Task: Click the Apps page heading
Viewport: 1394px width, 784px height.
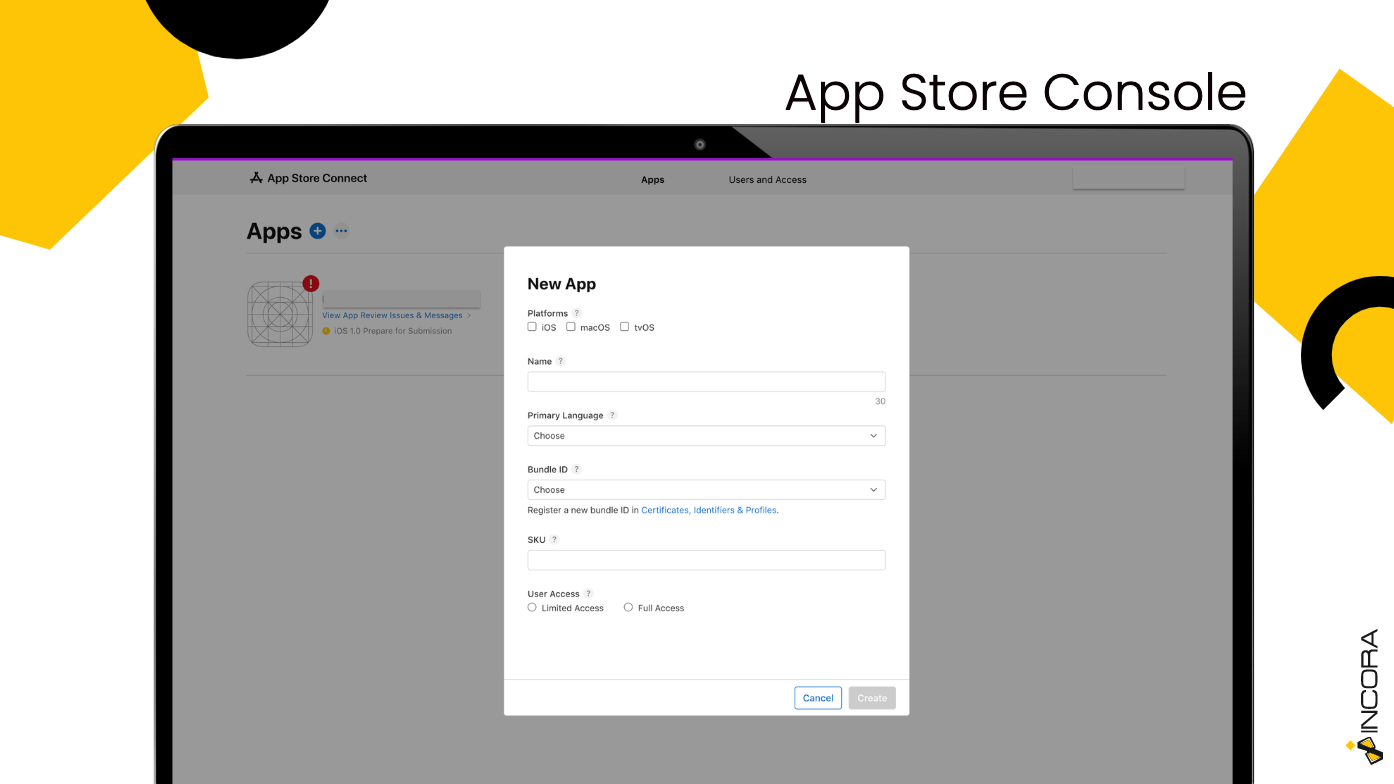Action: pos(274,231)
